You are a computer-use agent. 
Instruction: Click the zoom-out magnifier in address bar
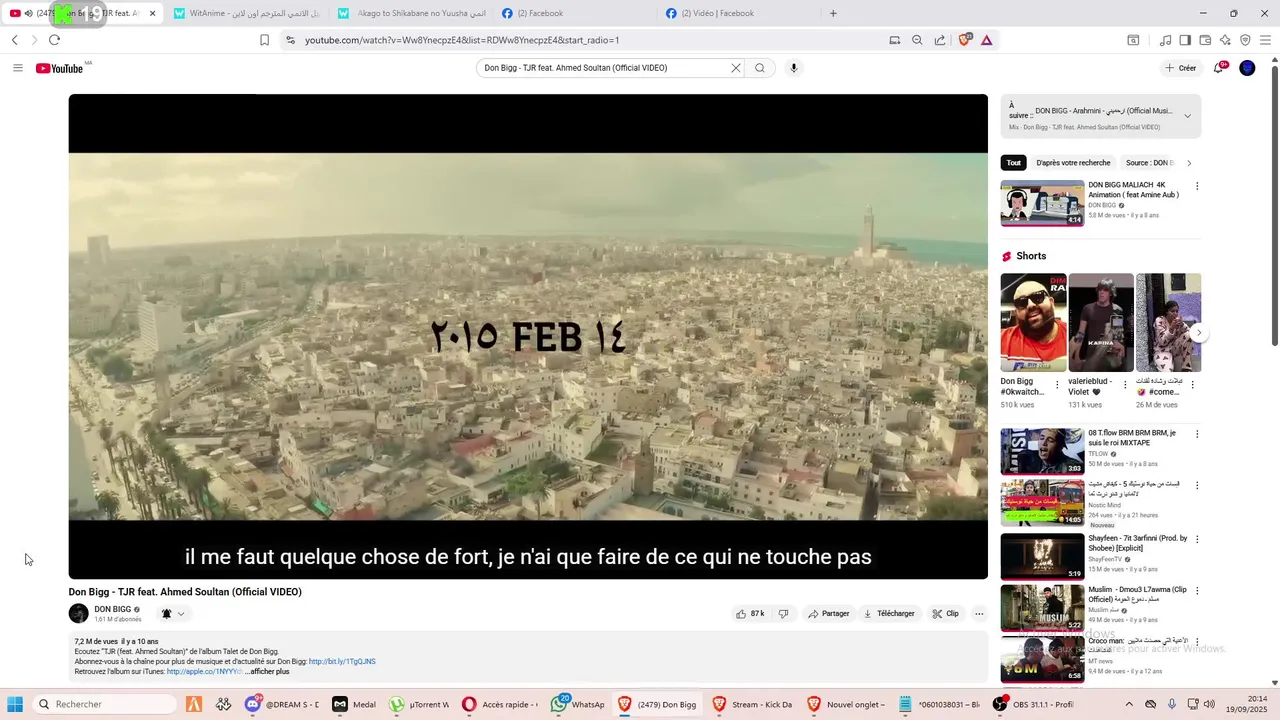point(917,40)
